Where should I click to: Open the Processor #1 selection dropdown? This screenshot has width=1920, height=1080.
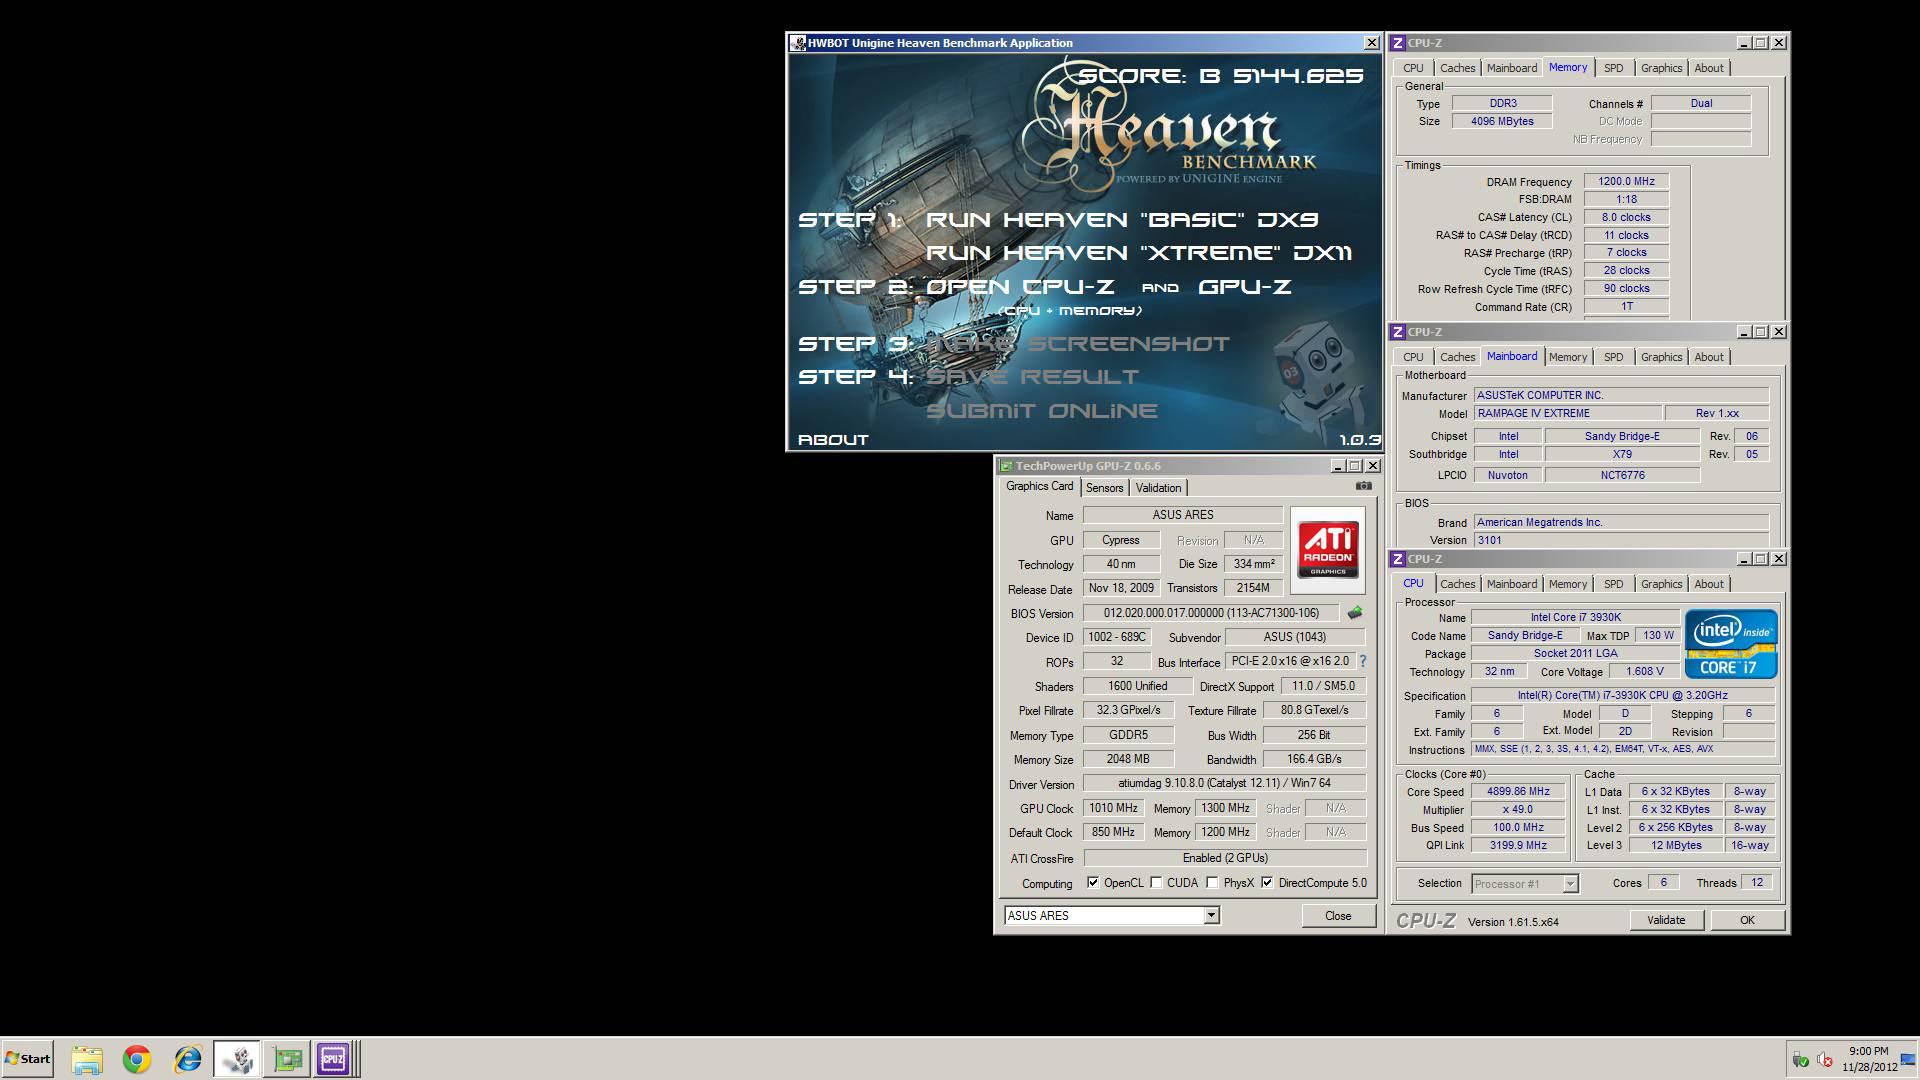1570,884
